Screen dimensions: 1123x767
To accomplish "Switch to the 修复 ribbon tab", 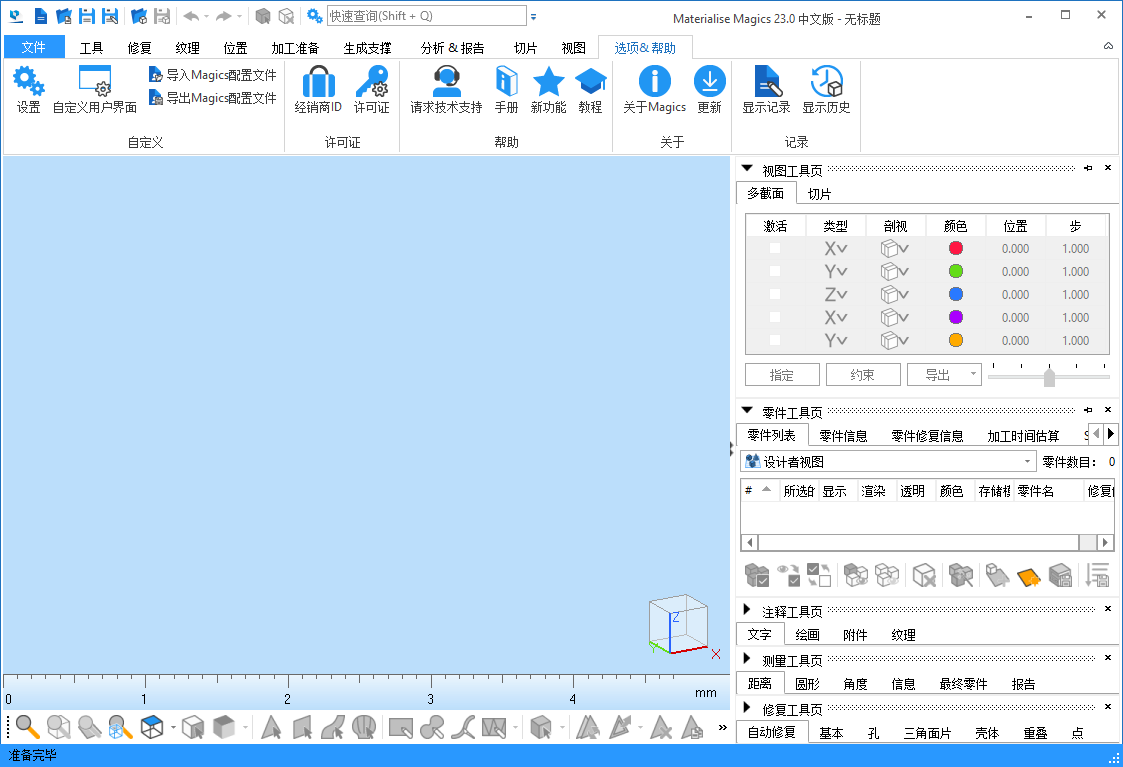I will tap(139, 48).
